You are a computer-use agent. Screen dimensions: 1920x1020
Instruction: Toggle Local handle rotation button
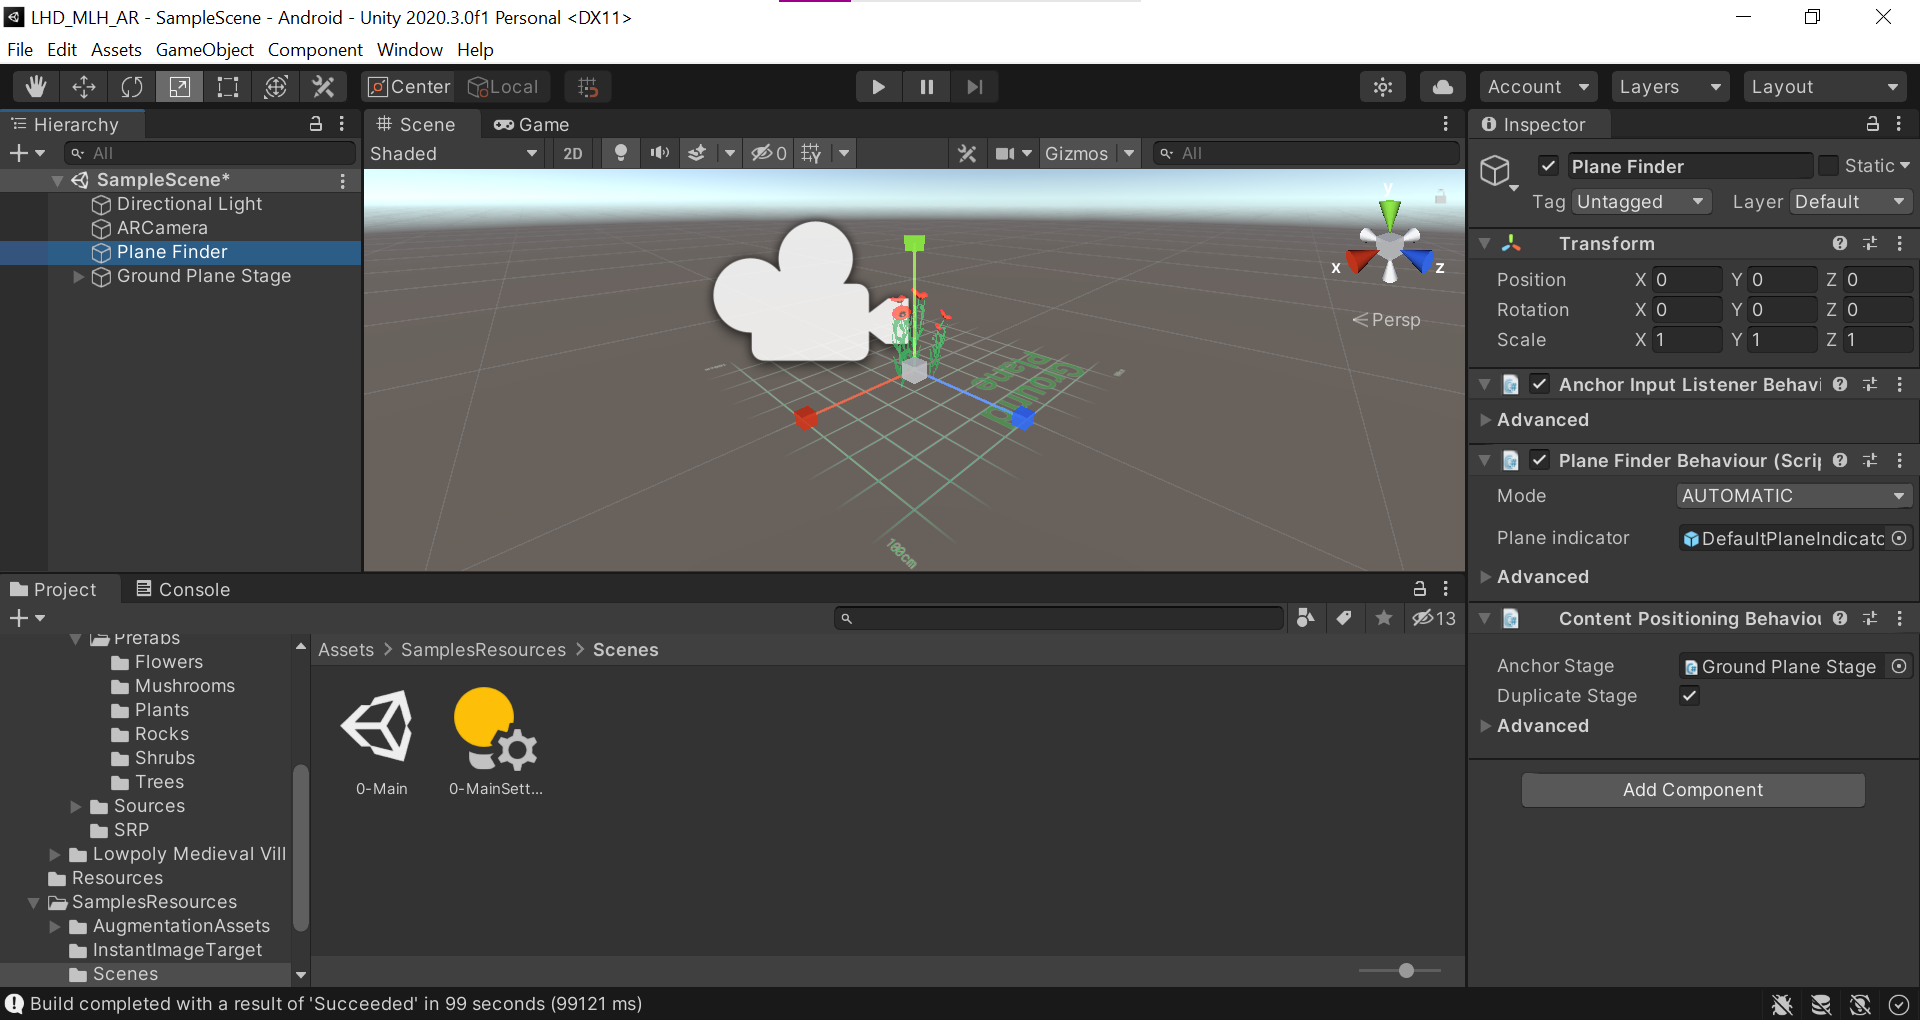504,87
